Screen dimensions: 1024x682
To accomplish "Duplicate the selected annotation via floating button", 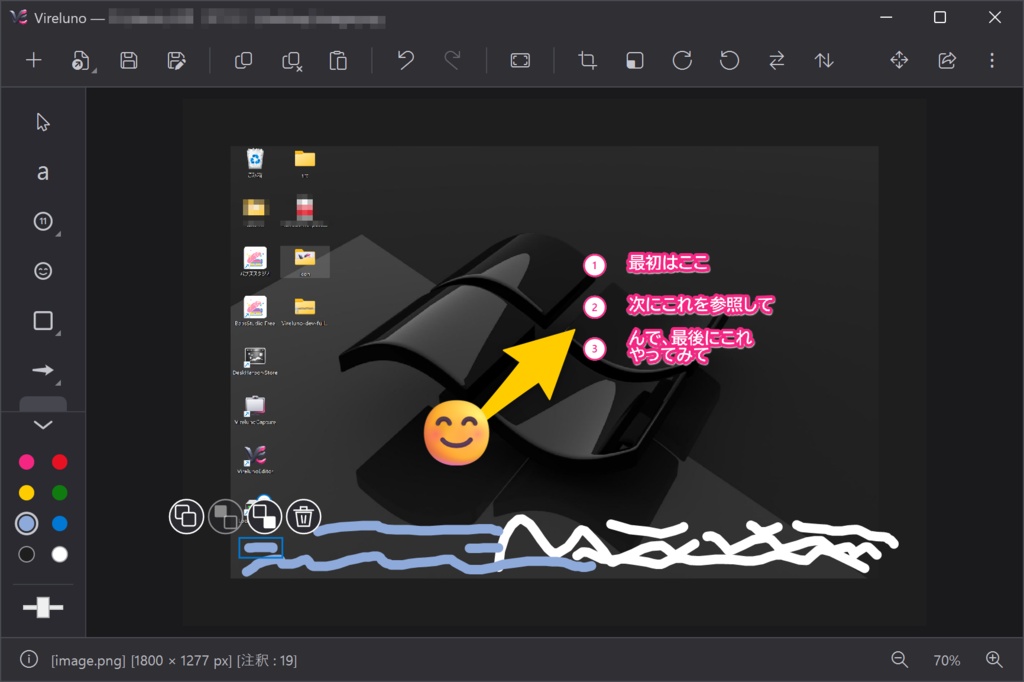I will 186,516.
